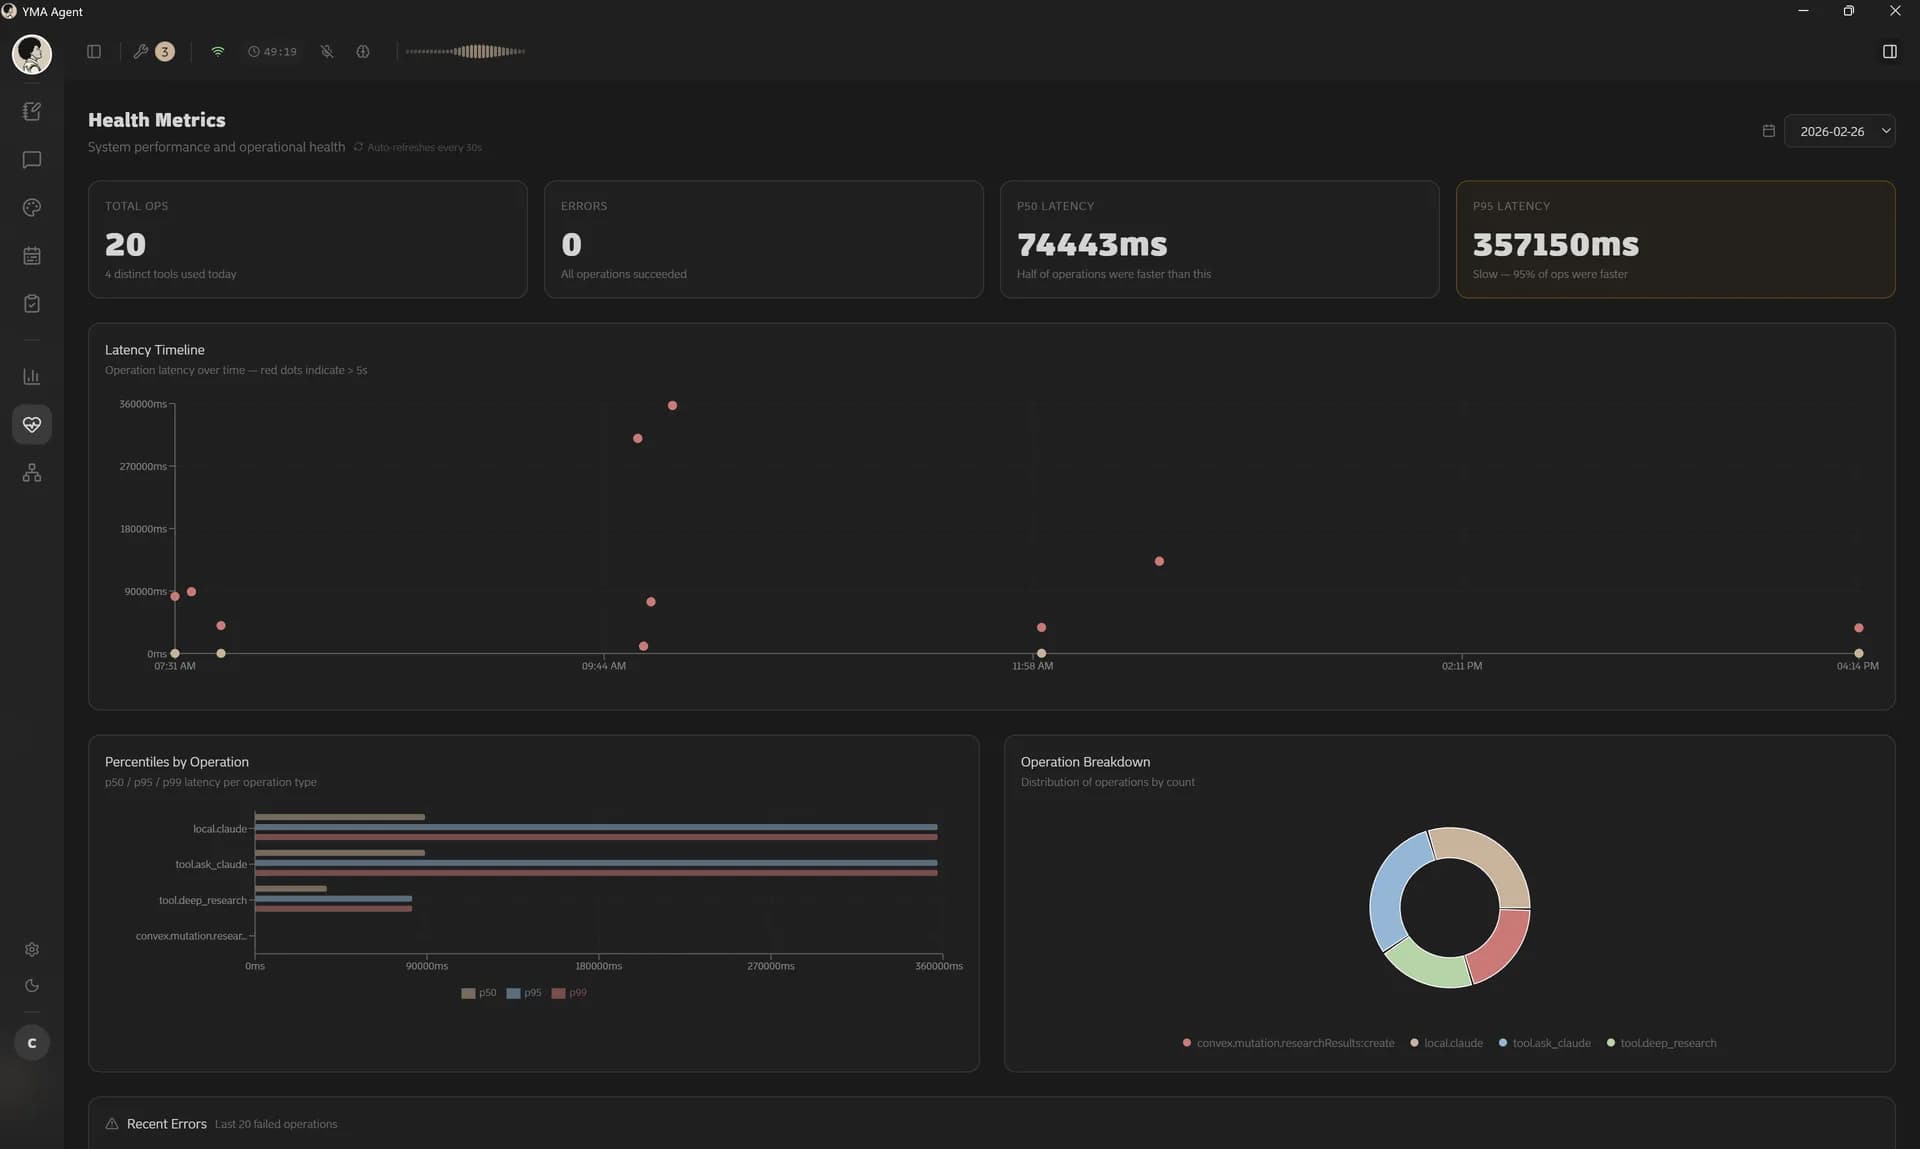The image size is (1920, 1149).
Task: Select the p95 legend item below percentiles chart
Action: point(526,992)
